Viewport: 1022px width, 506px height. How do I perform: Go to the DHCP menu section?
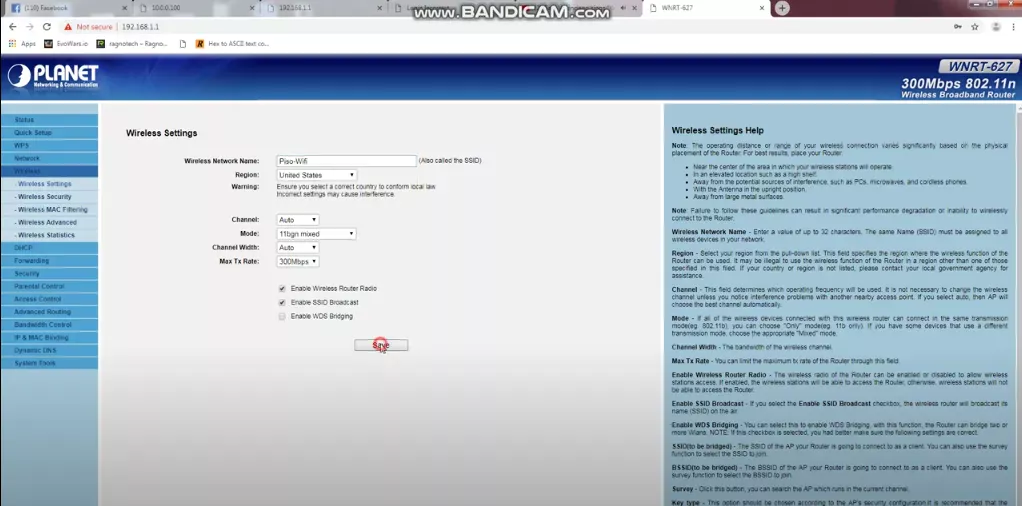(24, 247)
